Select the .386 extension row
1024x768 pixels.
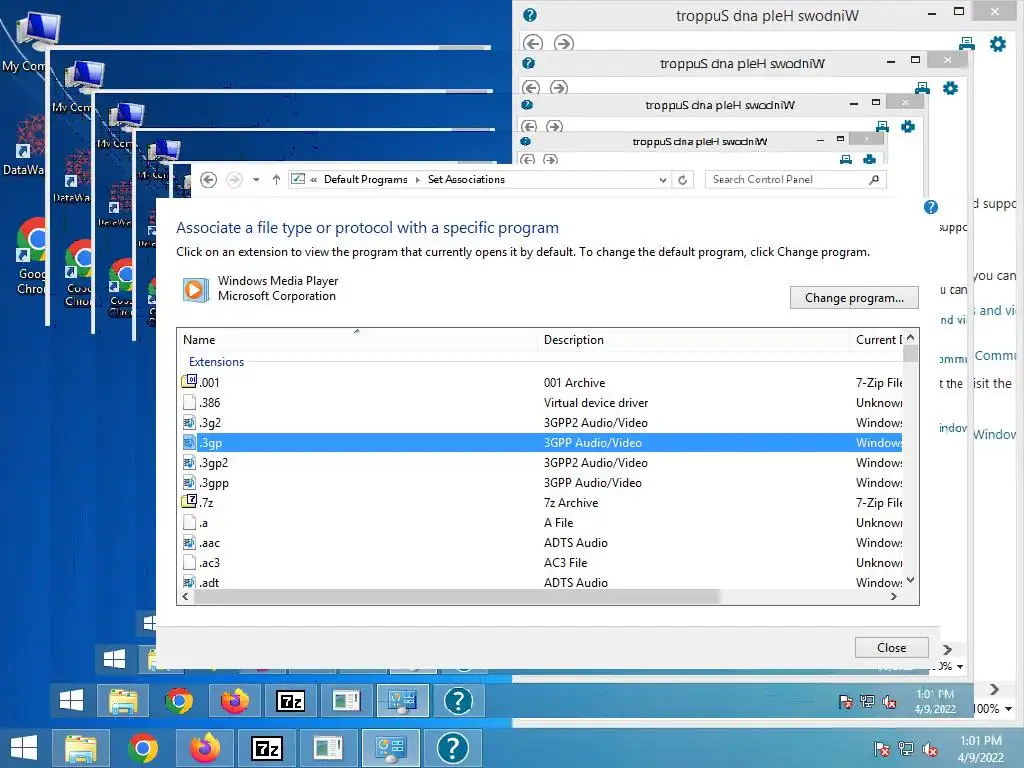tap(540, 403)
